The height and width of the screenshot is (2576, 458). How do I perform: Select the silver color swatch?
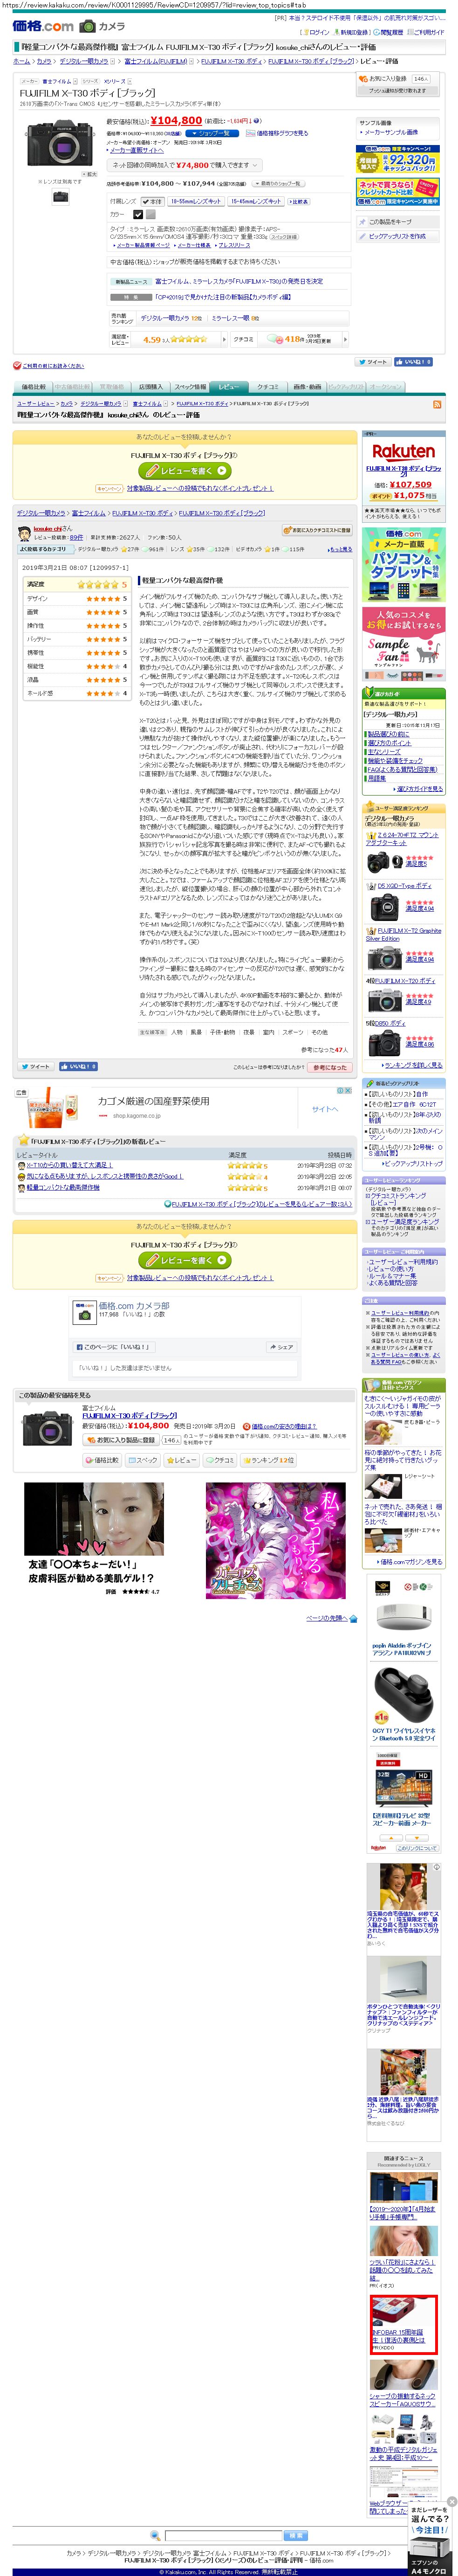[x=151, y=214]
